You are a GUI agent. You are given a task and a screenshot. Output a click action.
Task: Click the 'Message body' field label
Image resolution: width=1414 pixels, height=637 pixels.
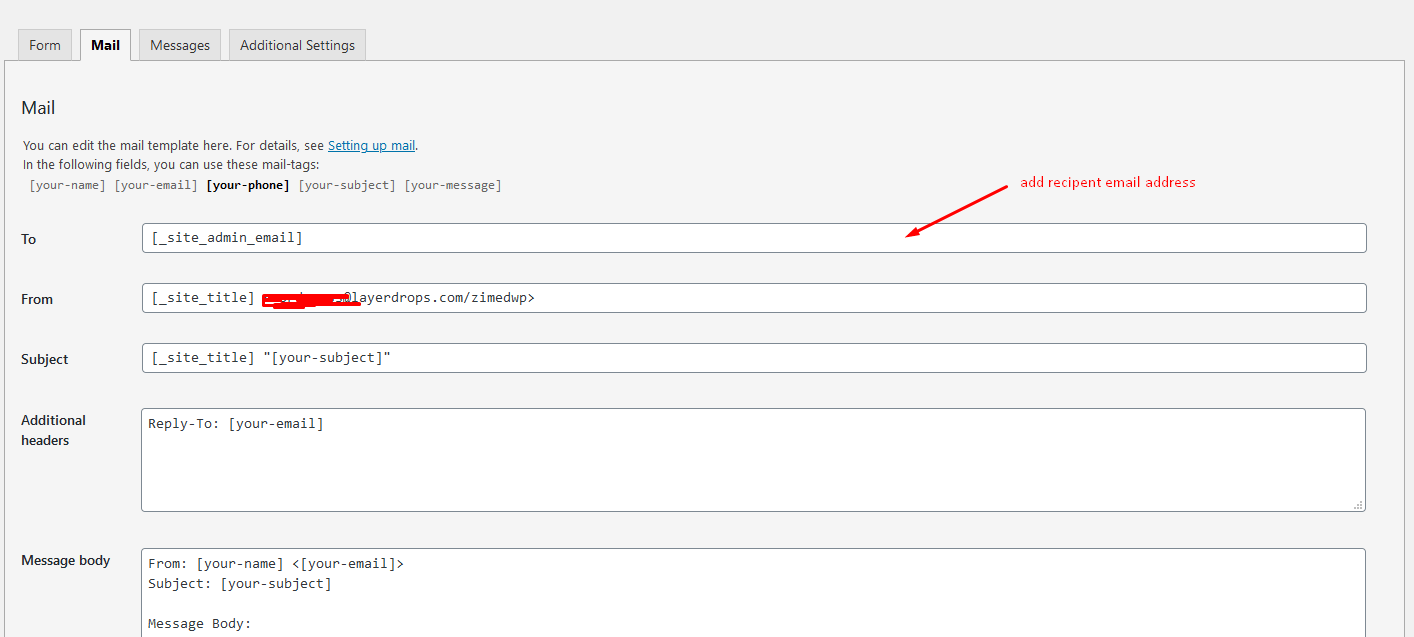coord(66,560)
